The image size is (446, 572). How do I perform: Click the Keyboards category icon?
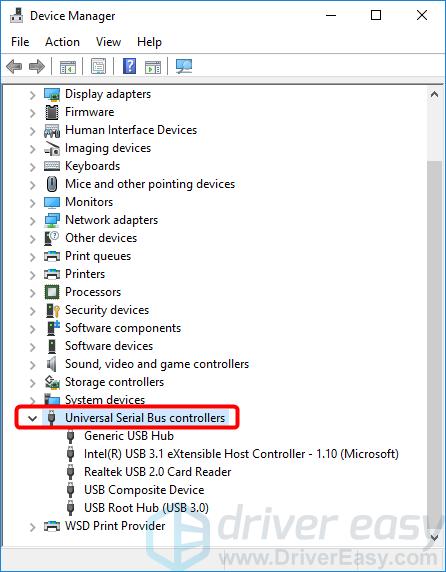[52, 166]
